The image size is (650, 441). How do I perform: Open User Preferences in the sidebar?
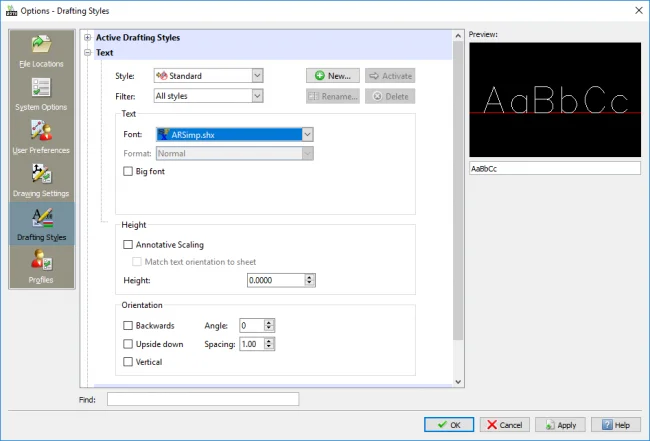coord(41,136)
